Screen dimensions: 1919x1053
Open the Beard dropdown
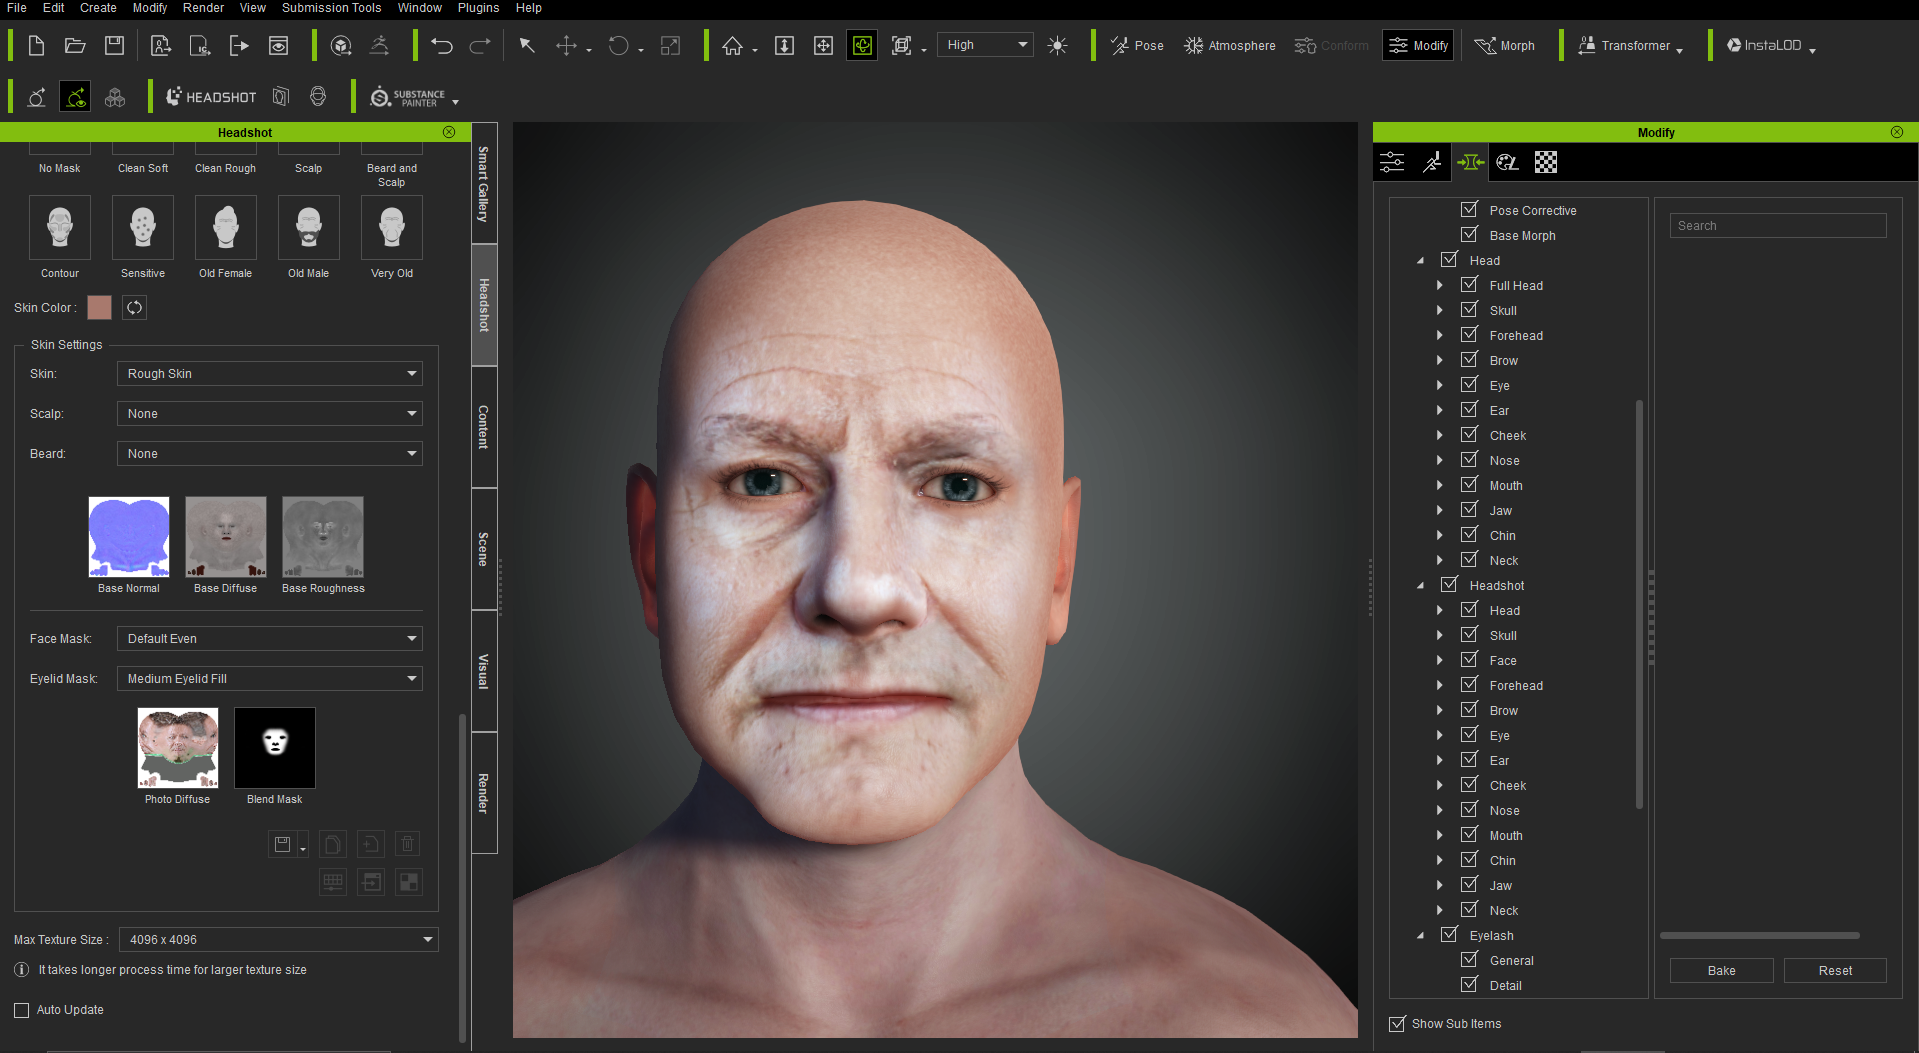pos(270,454)
